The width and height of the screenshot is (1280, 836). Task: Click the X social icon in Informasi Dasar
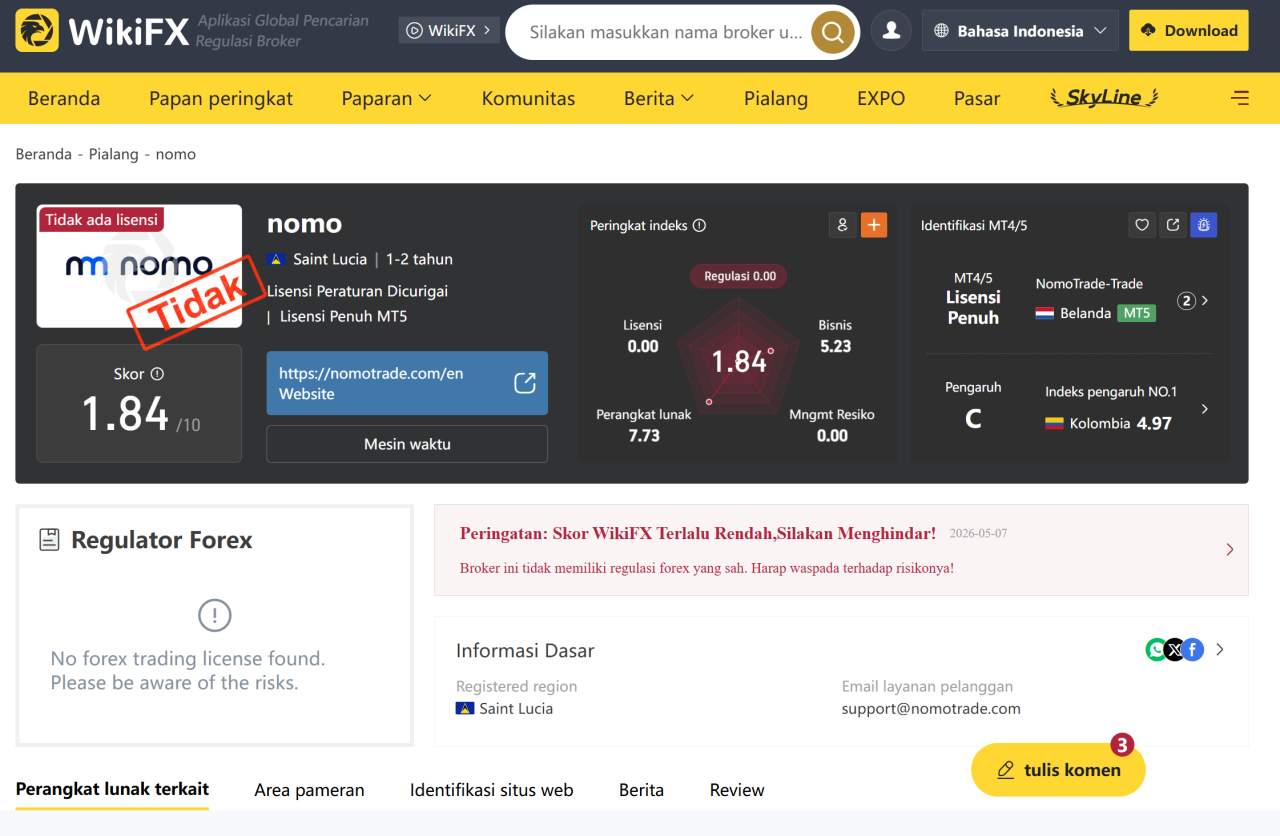pyautogui.click(x=1174, y=650)
